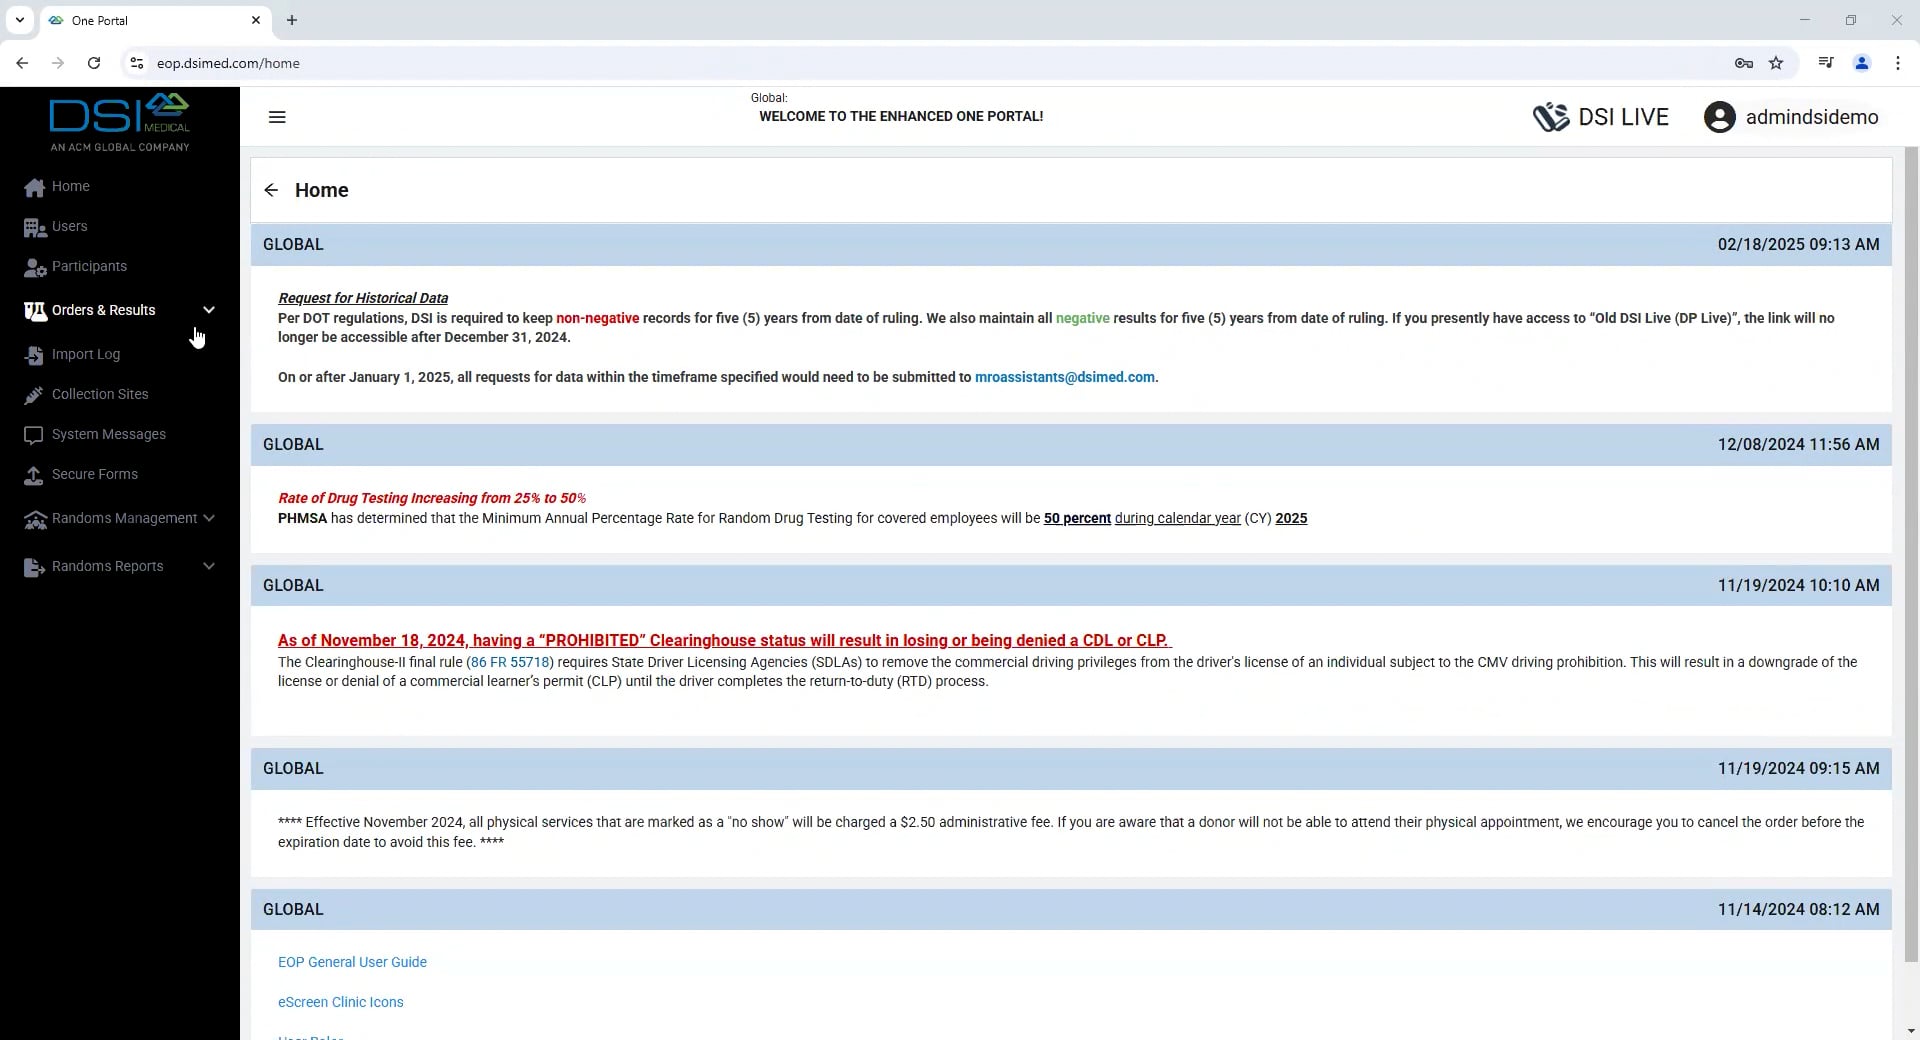Click the admindsidemo account avatar icon

1719,117
